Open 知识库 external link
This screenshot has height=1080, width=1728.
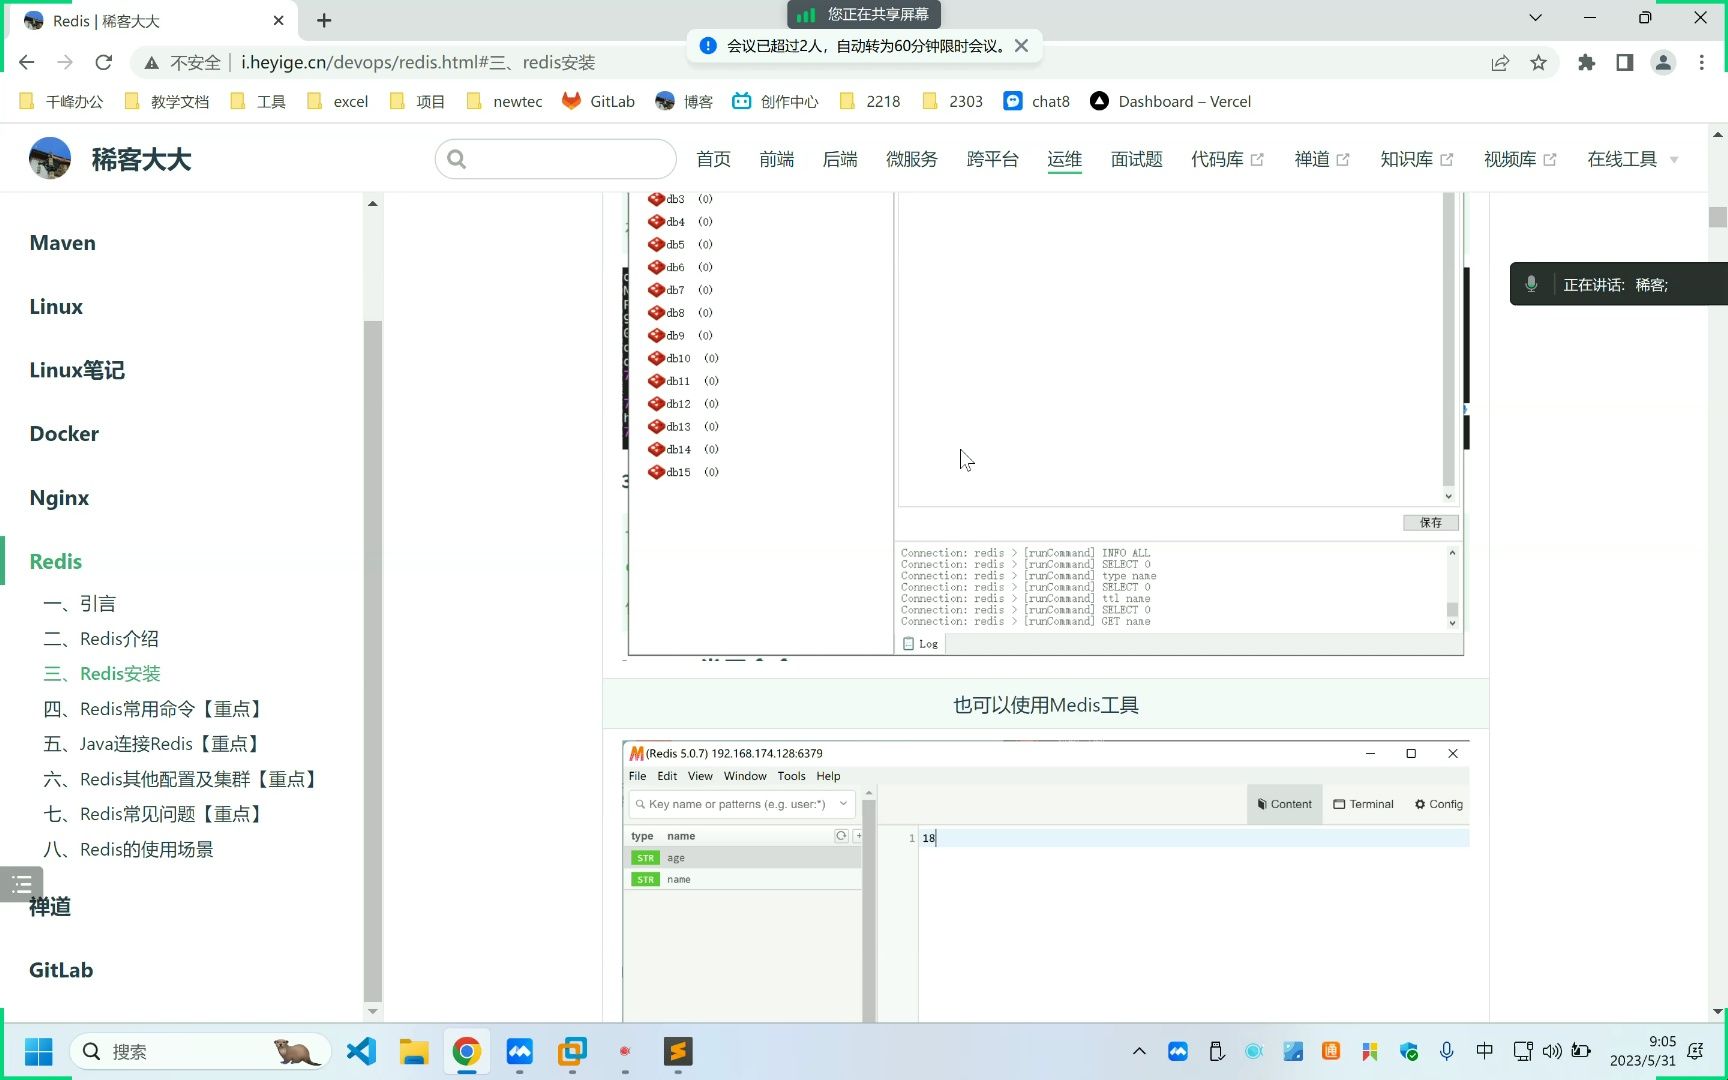pyautogui.click(x=1416, y=159)
